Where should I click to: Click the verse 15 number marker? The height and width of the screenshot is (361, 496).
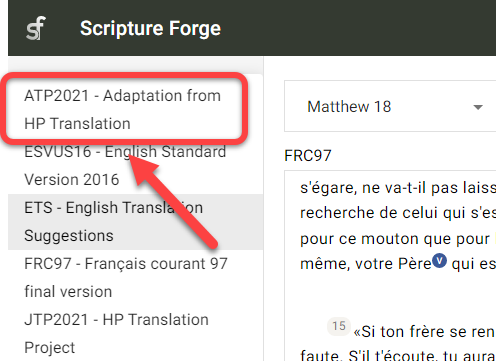coord(339,326)
